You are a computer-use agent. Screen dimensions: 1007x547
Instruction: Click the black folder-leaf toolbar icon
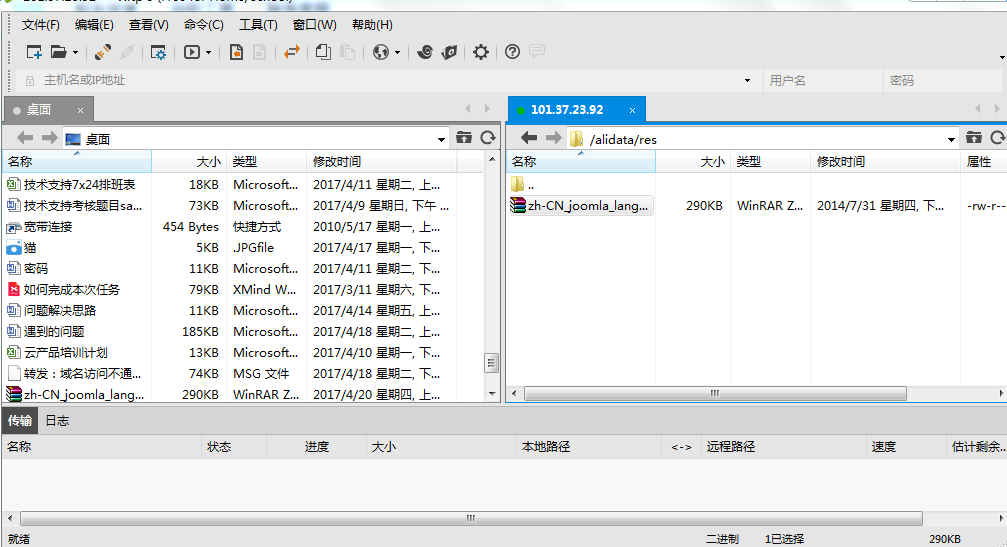tap(450, 52)
